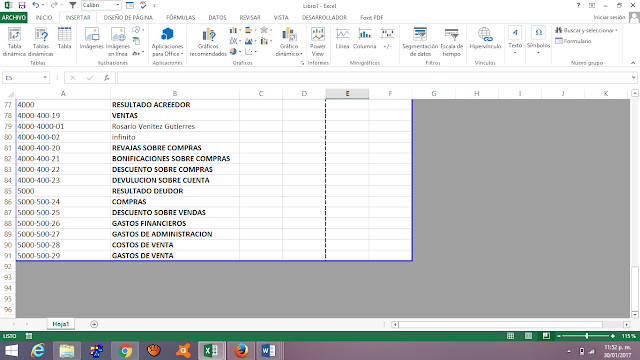Image resolution: width=640 pixels, height=360 pixels.
Task: Switch to Normal view in status bar
Action: (x=510, y=336)
